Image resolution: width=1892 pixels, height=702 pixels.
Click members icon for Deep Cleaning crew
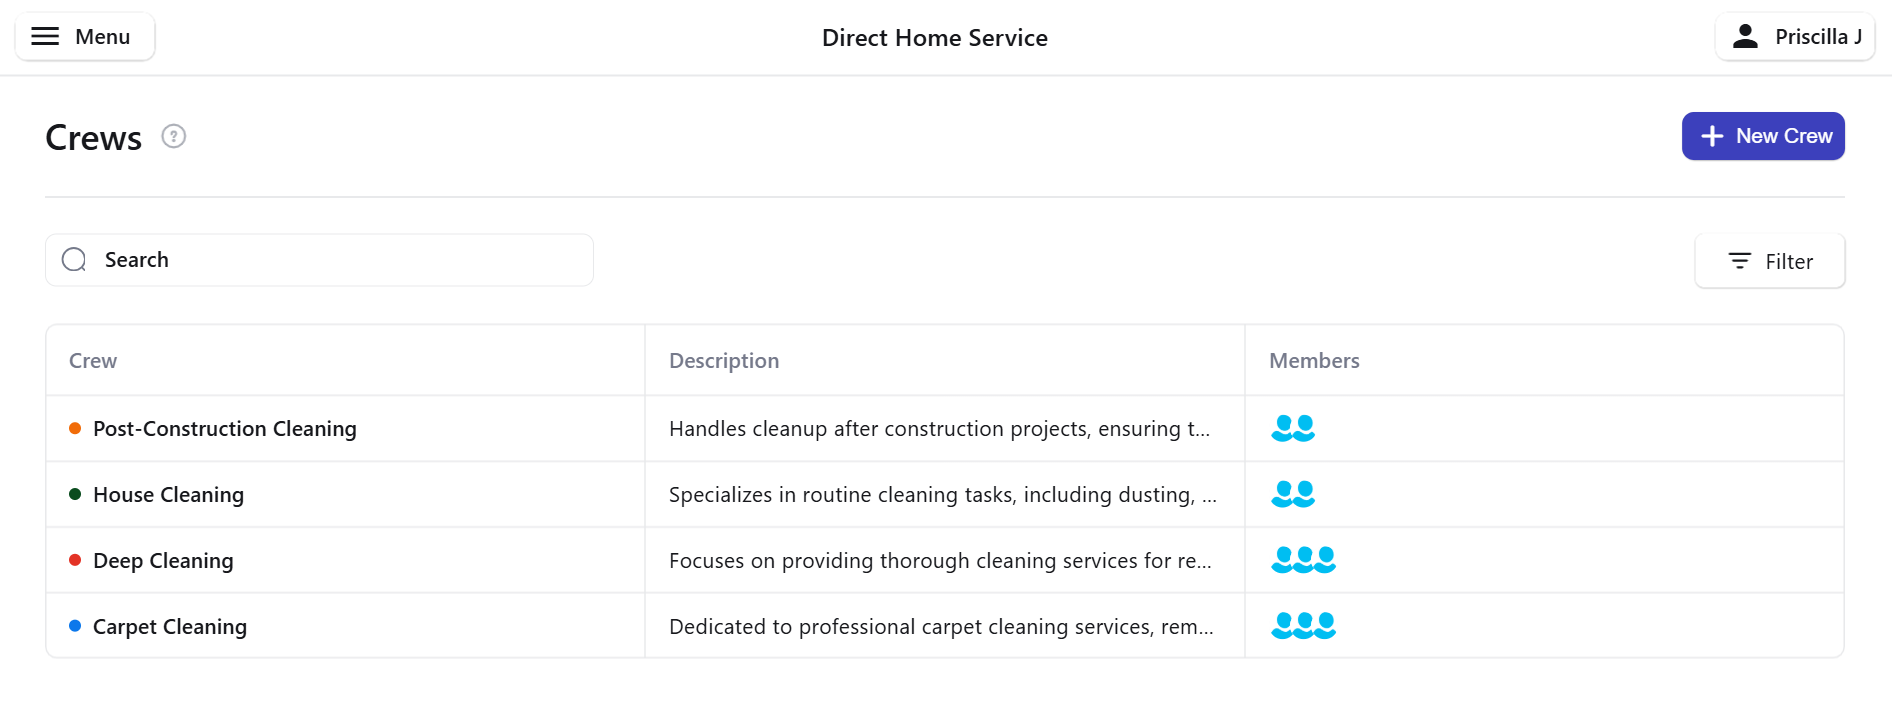(1303, 560)
